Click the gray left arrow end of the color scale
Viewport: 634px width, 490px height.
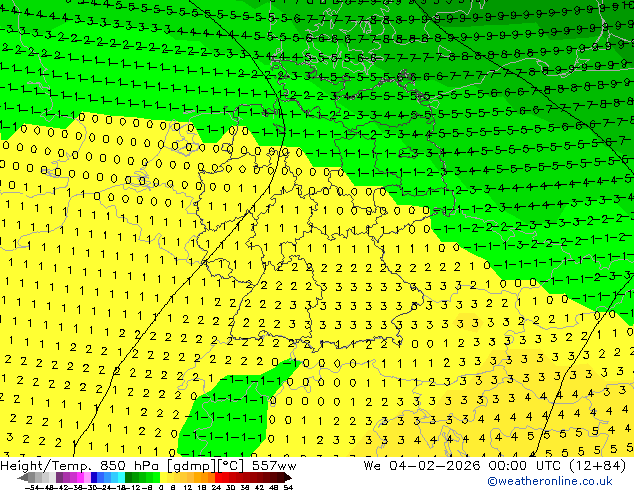(x=23, y=478)
